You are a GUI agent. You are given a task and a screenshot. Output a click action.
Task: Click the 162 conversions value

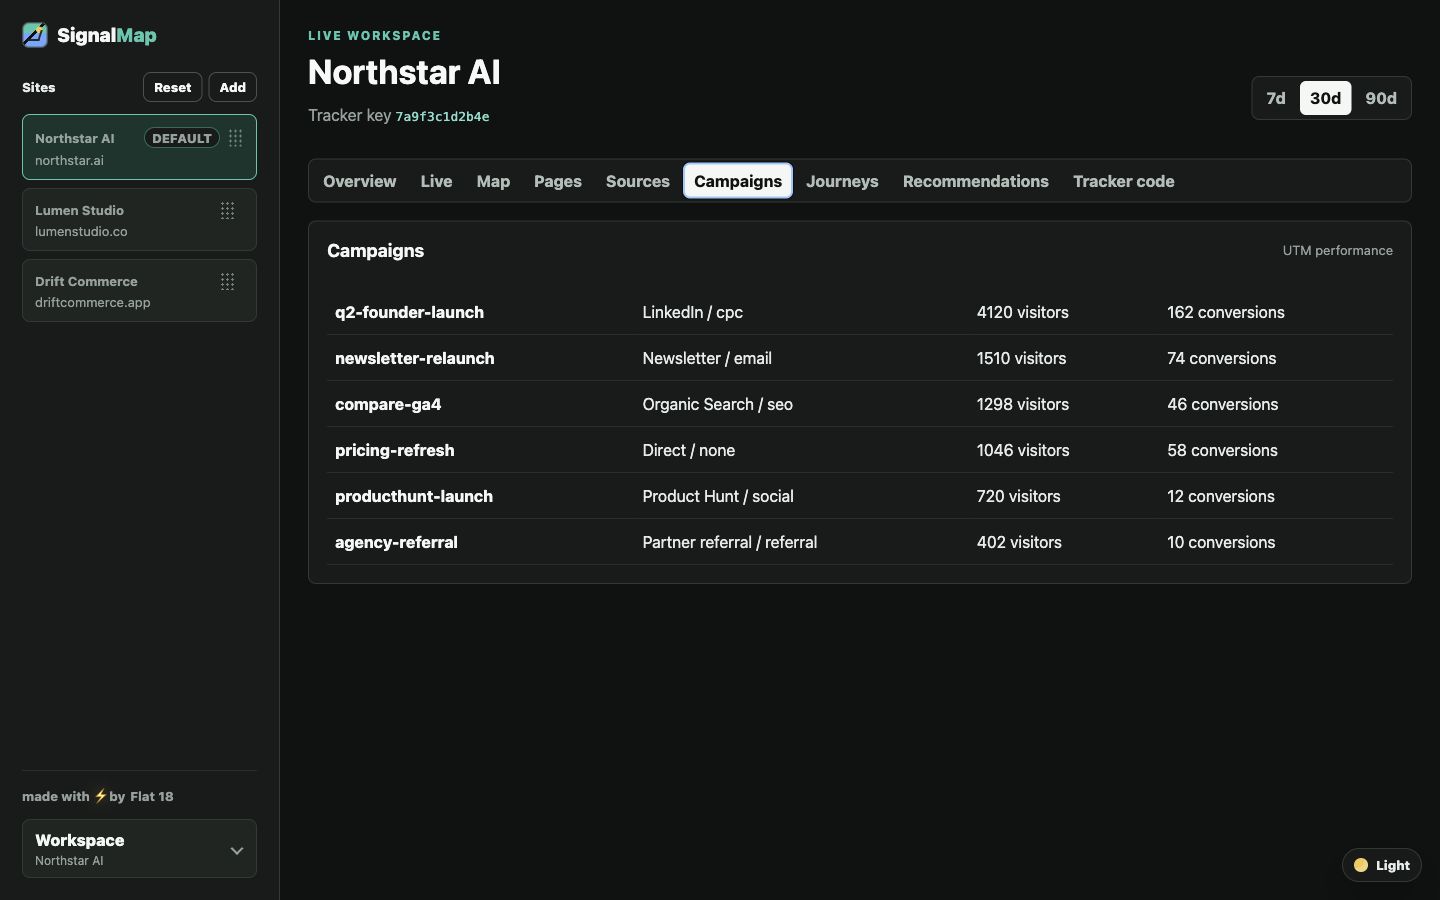[x=1225, y=312]
